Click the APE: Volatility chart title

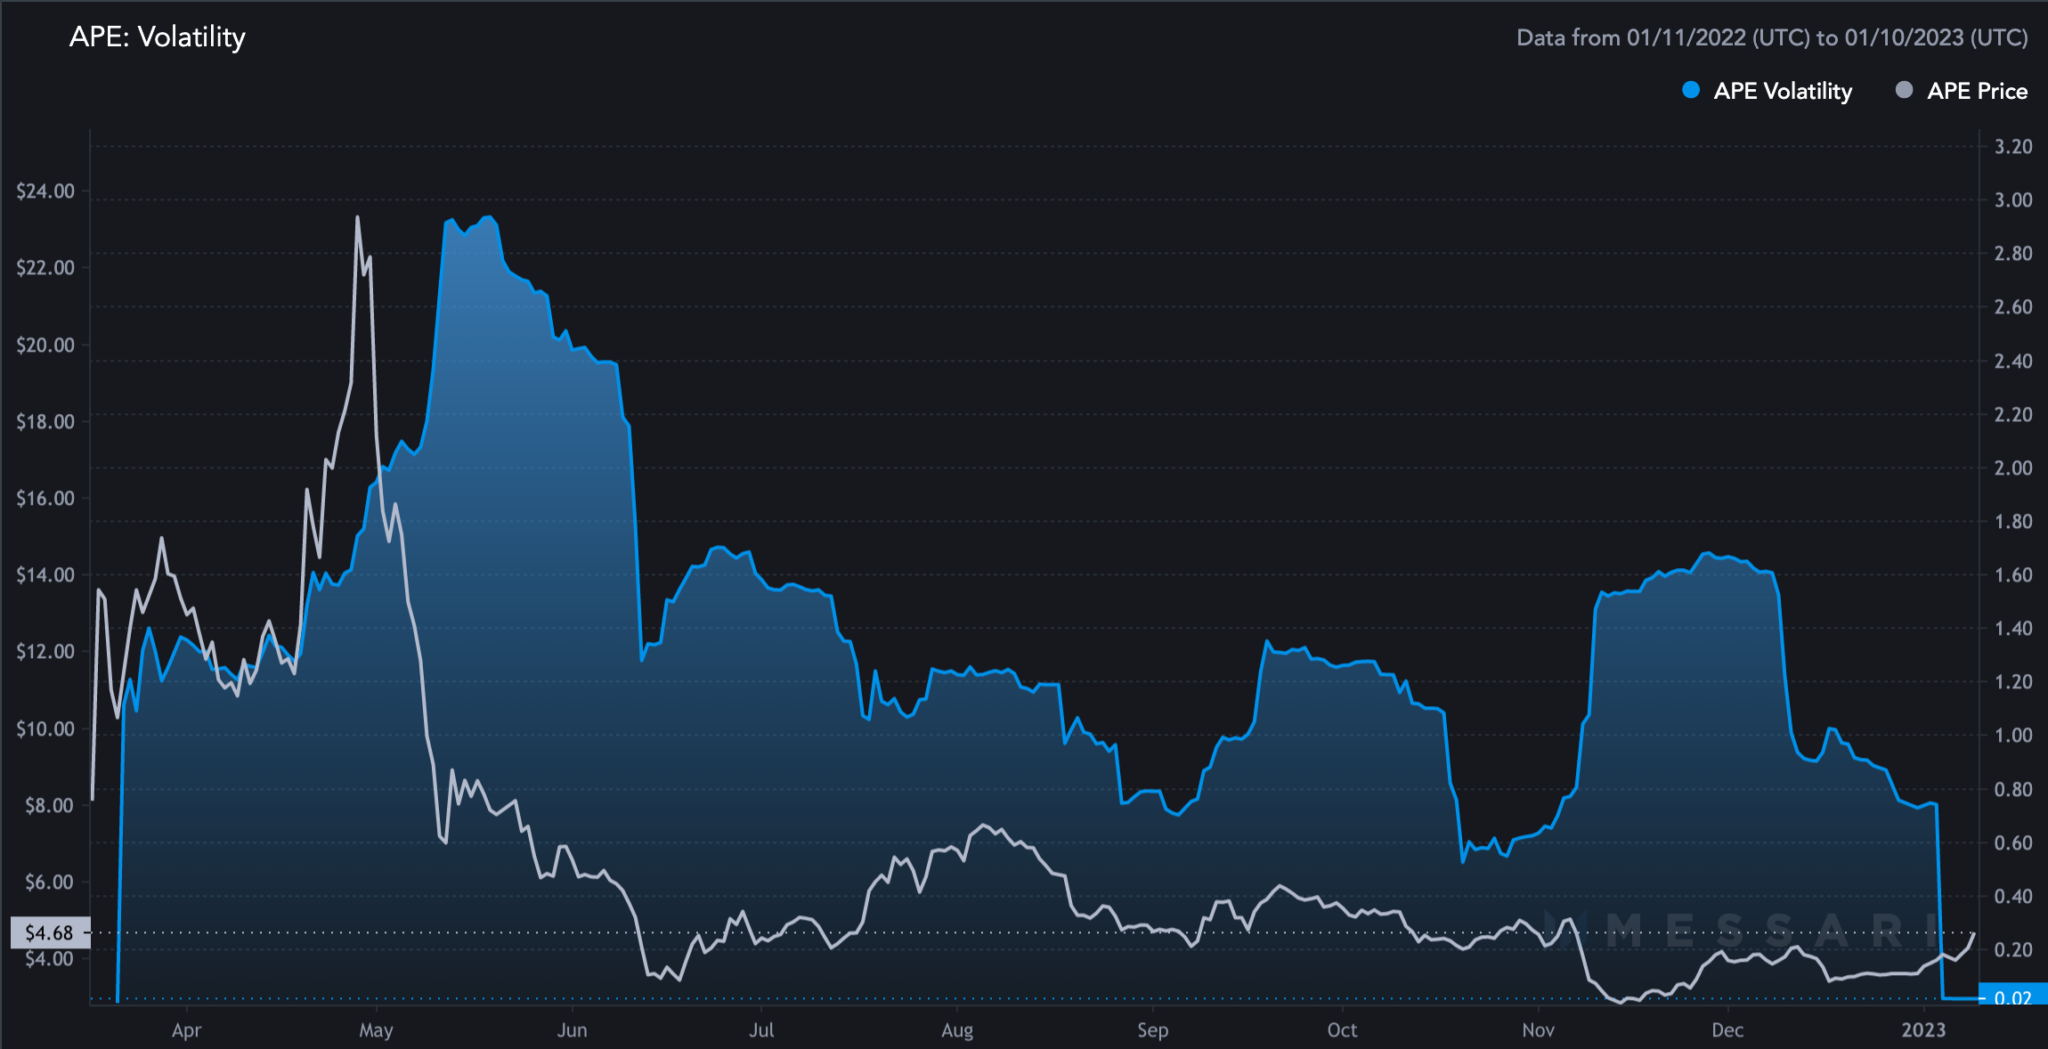[x=157, y=37]
